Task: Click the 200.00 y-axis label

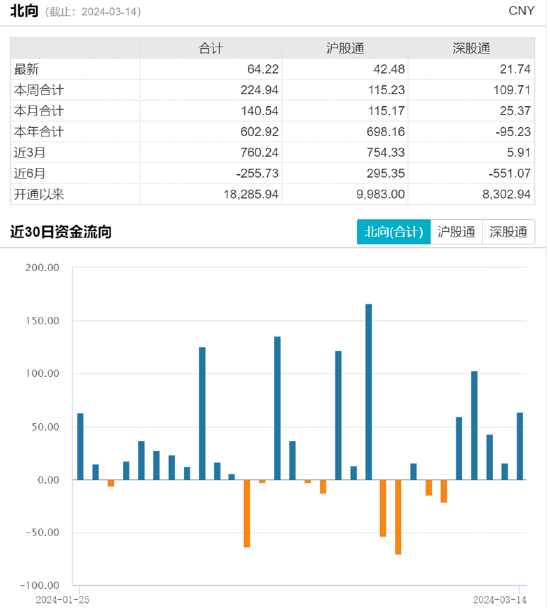Action: click(x=43, y=268)
